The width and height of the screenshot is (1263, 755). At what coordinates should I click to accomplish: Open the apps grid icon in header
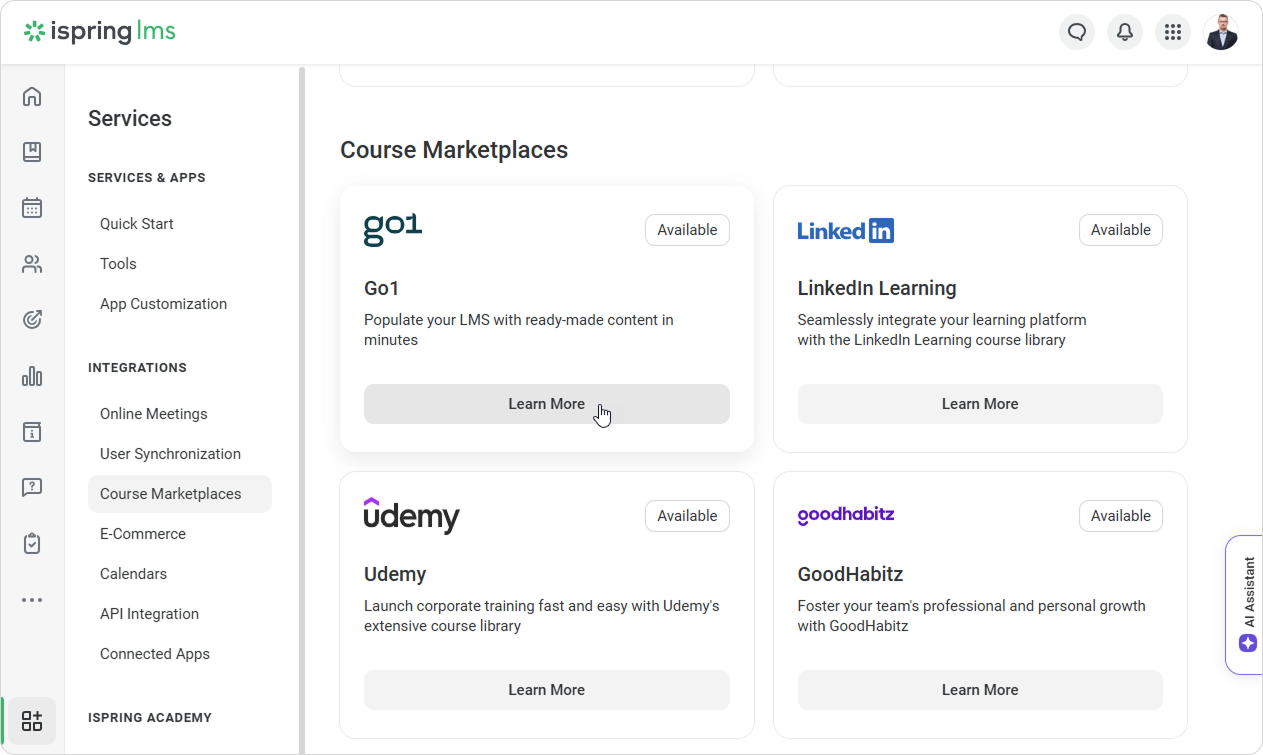click(1173, 32)
